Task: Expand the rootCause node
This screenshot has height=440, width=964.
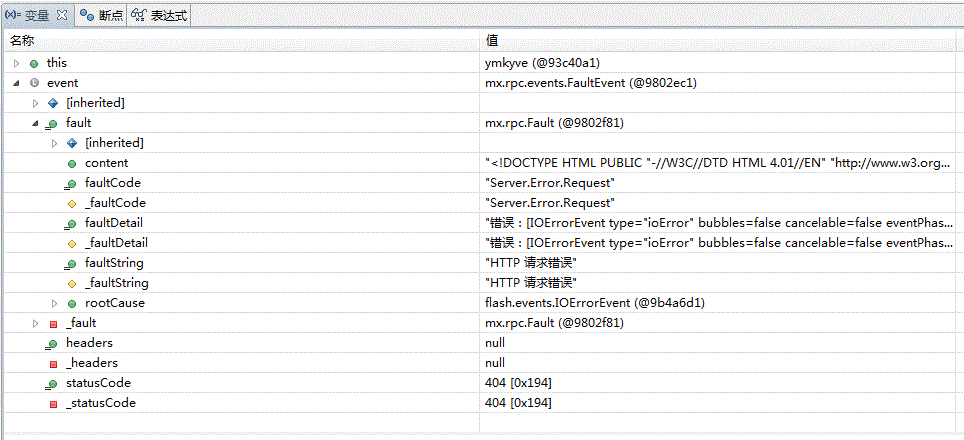Action: pyautogui.click(x=55, y=303)
